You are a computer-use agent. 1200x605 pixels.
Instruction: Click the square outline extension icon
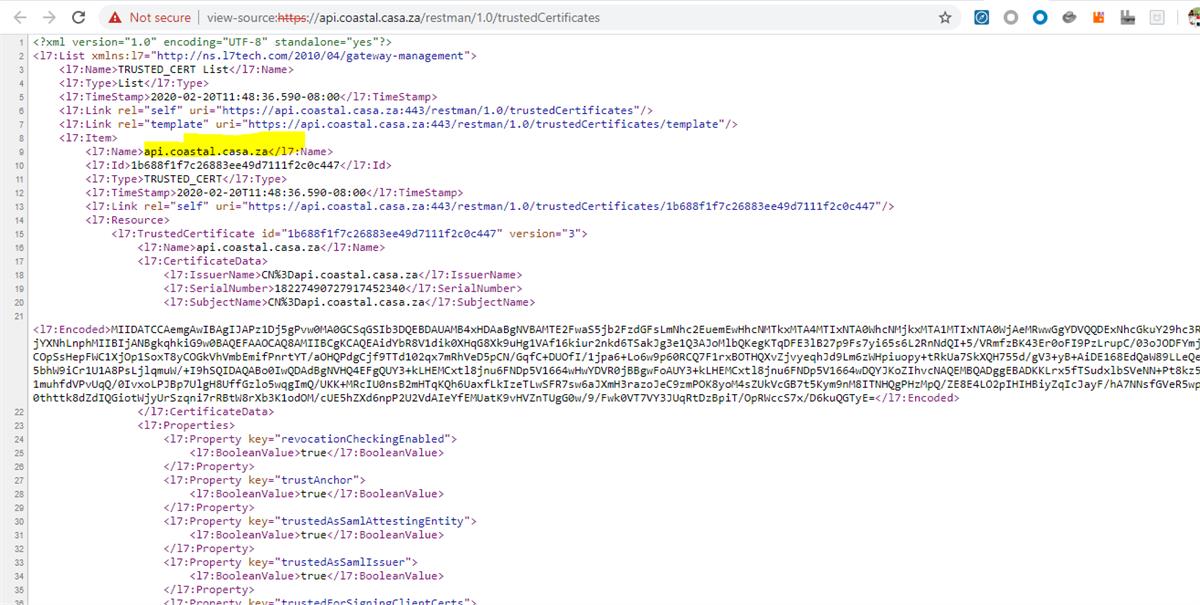(1157, 17)
